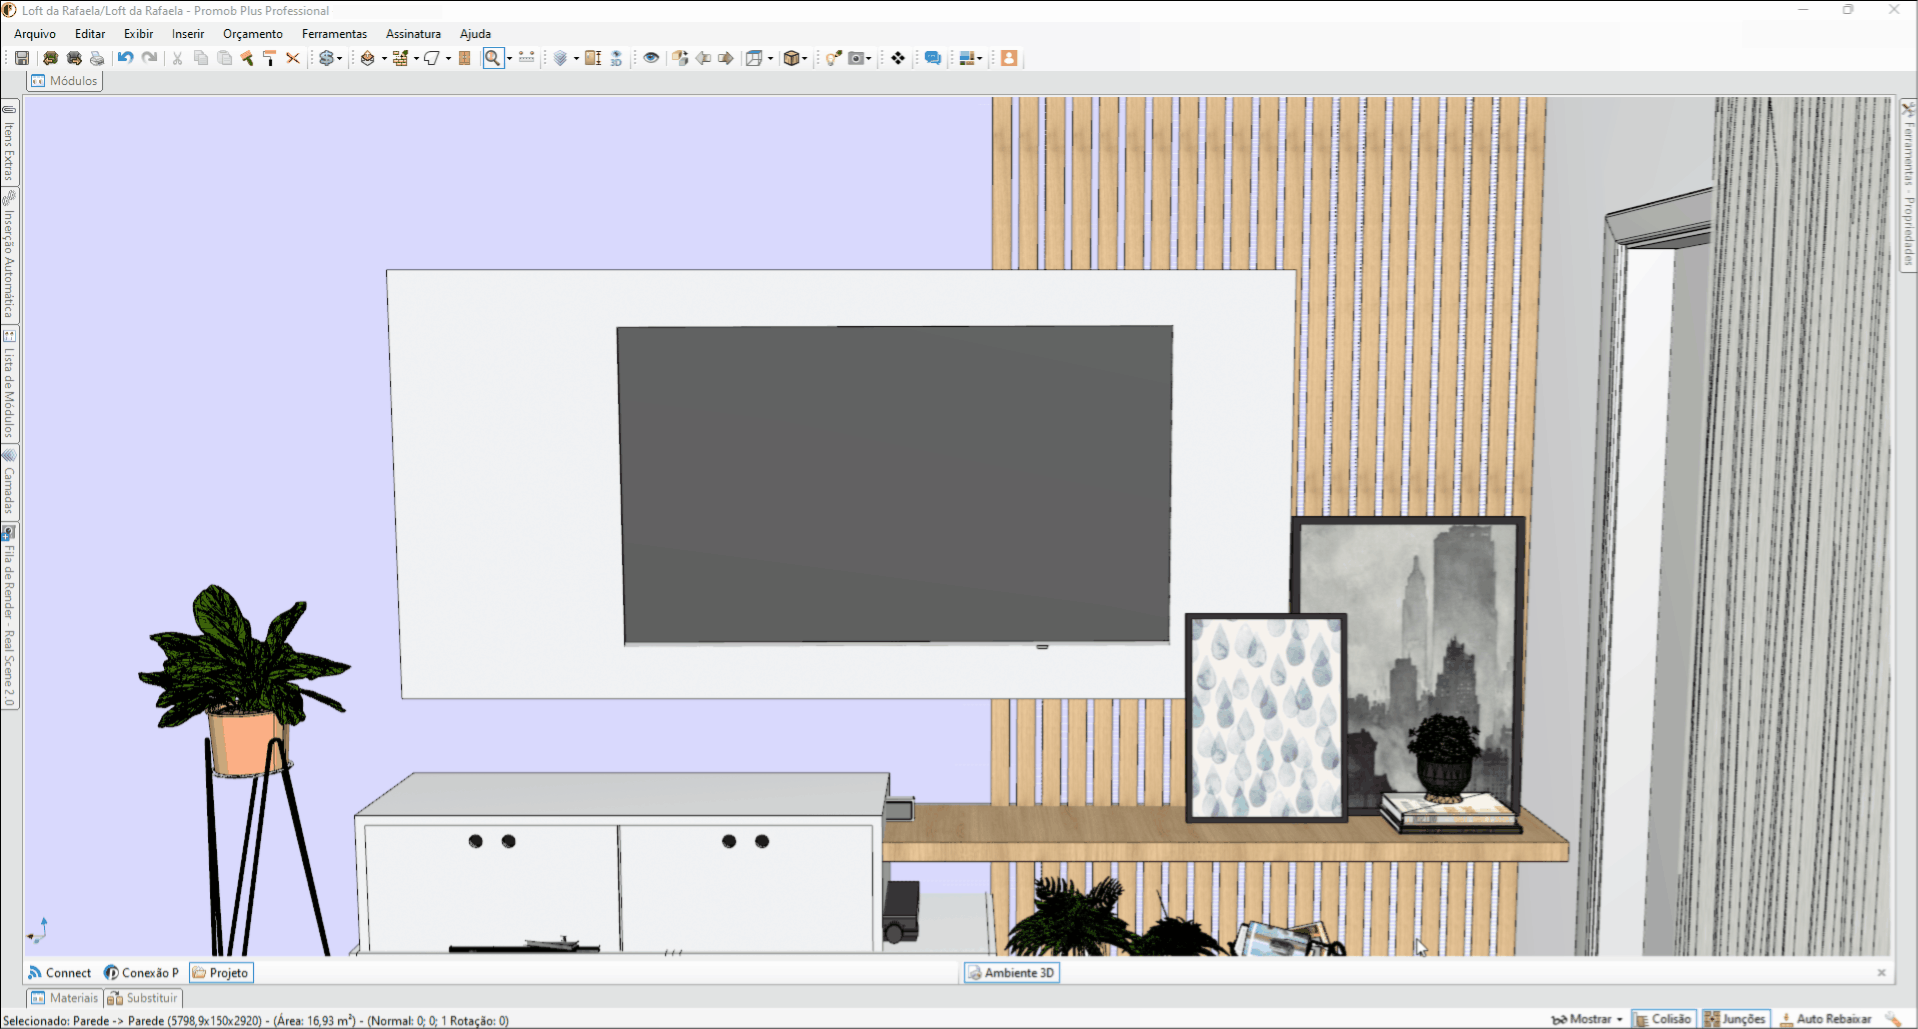Click the four-diamond move icon
This screenshot has width=1918, height=1029.
point(898,58)
